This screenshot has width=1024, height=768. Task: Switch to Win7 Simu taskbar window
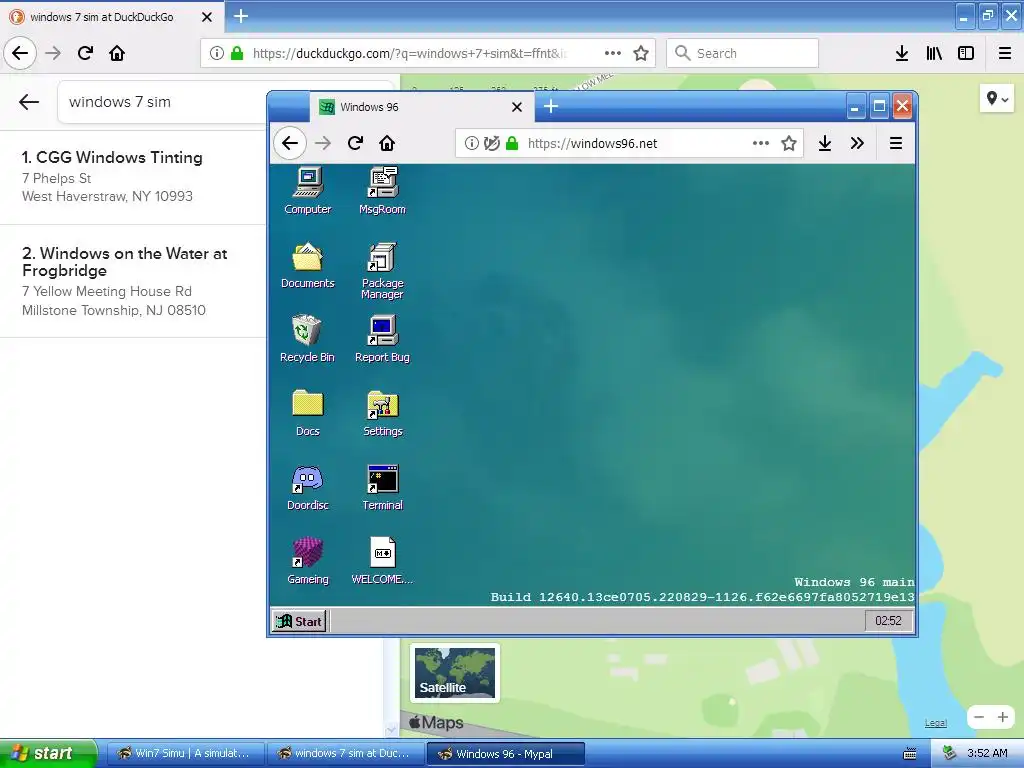pyautogui.click(x=185, y=754)
